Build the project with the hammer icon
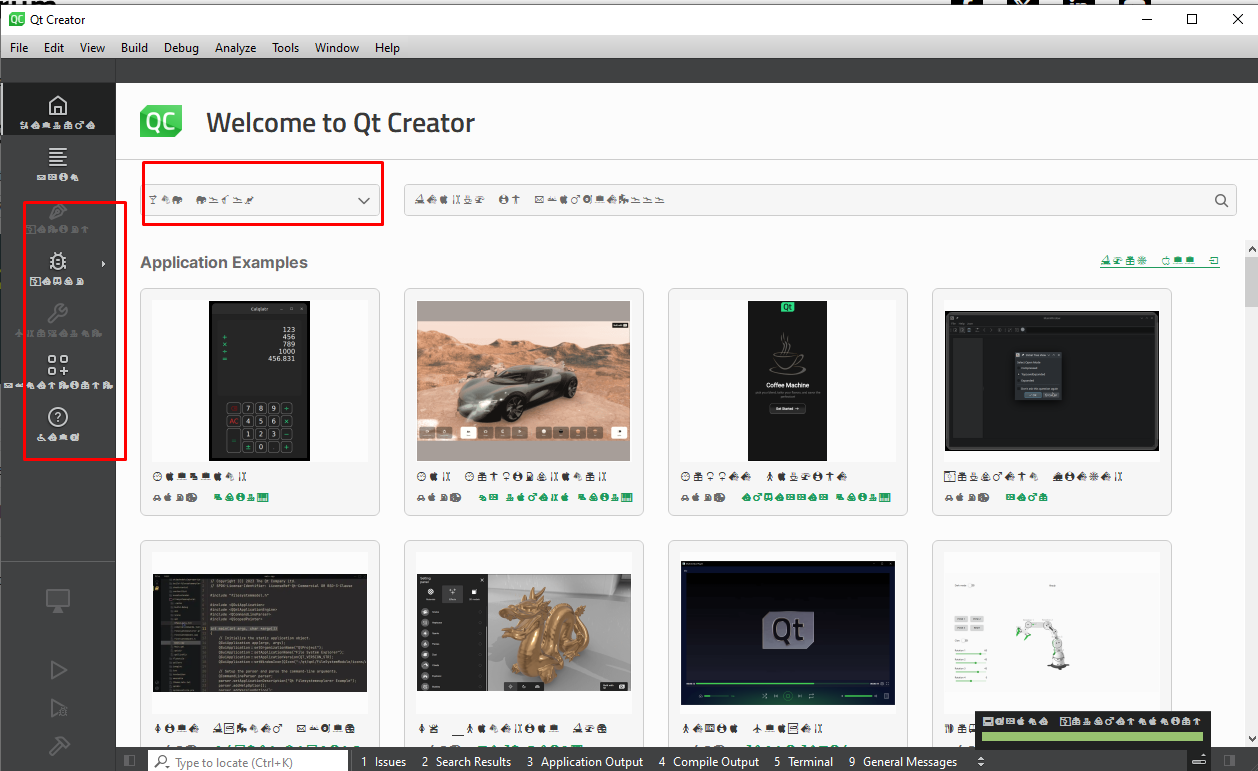1258x771 pixels. 58,746
